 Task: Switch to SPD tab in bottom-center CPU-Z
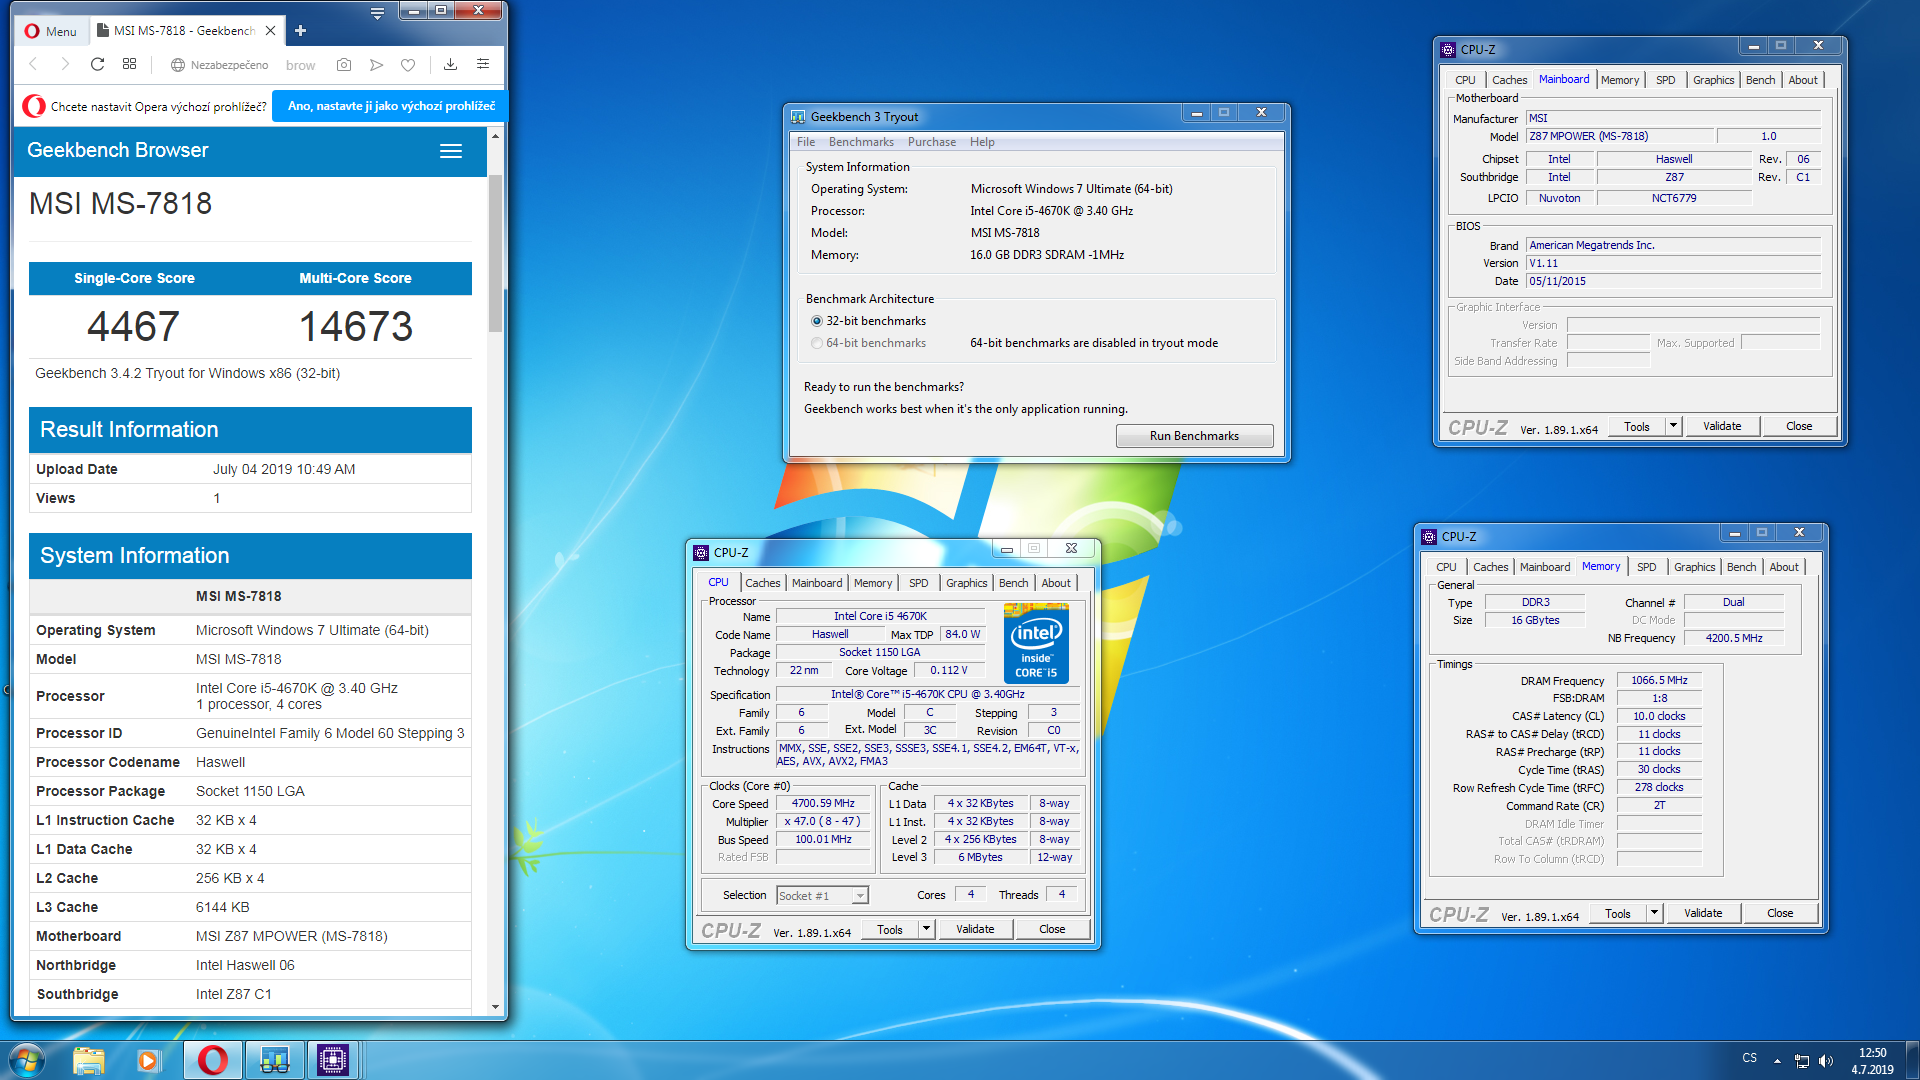(x=918, y=583)
